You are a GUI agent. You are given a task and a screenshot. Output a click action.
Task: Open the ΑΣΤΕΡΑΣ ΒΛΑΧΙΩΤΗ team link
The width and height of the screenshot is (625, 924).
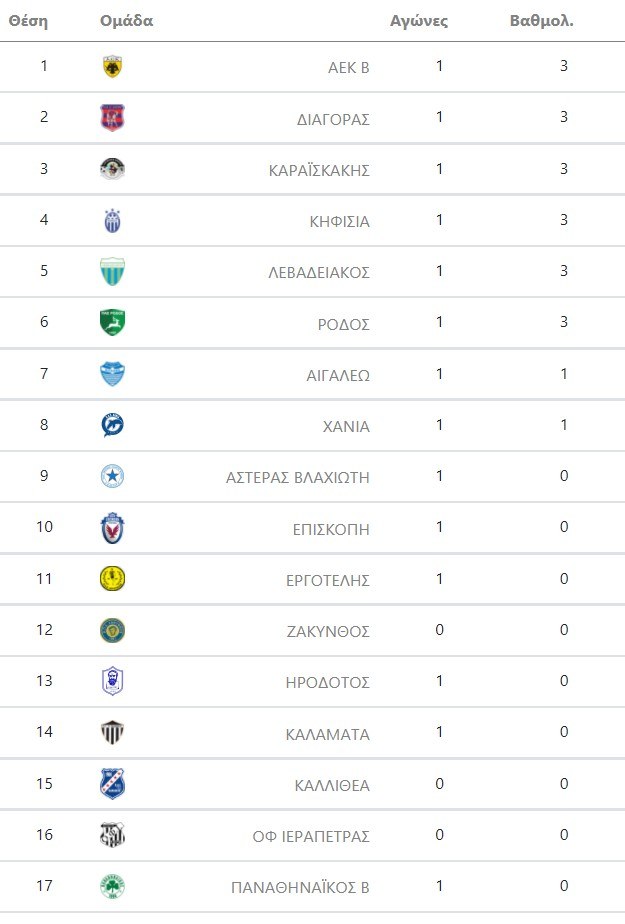coord(298,477)
